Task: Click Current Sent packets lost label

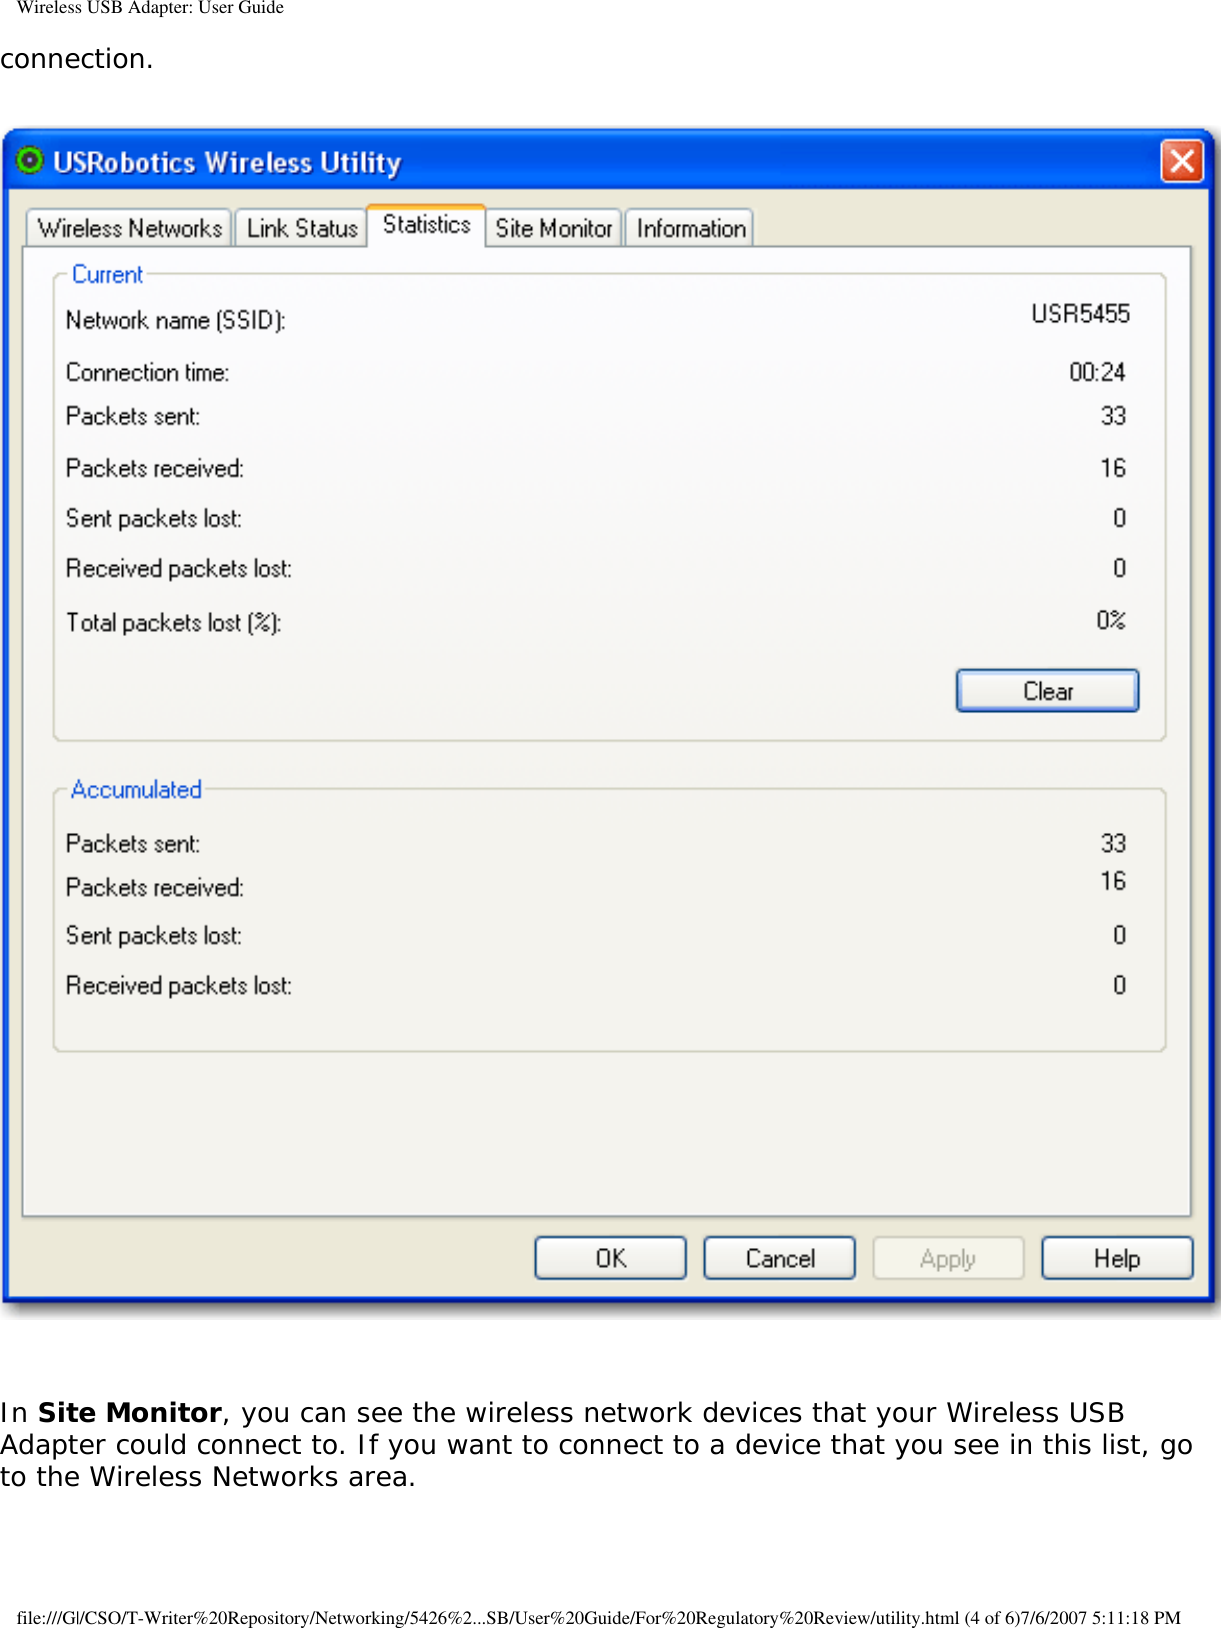Action: [x=154, y=519]
